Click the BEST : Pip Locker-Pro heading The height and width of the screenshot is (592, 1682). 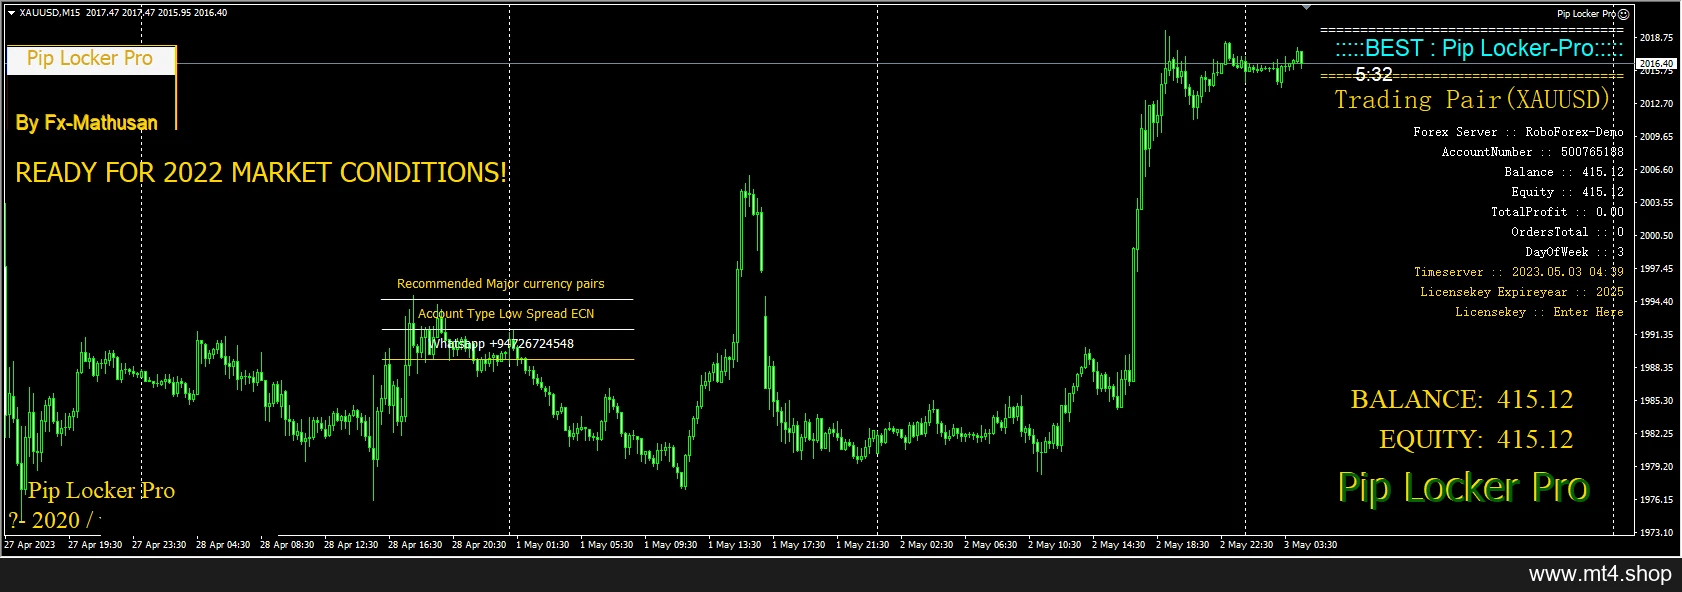[1479, 48]
